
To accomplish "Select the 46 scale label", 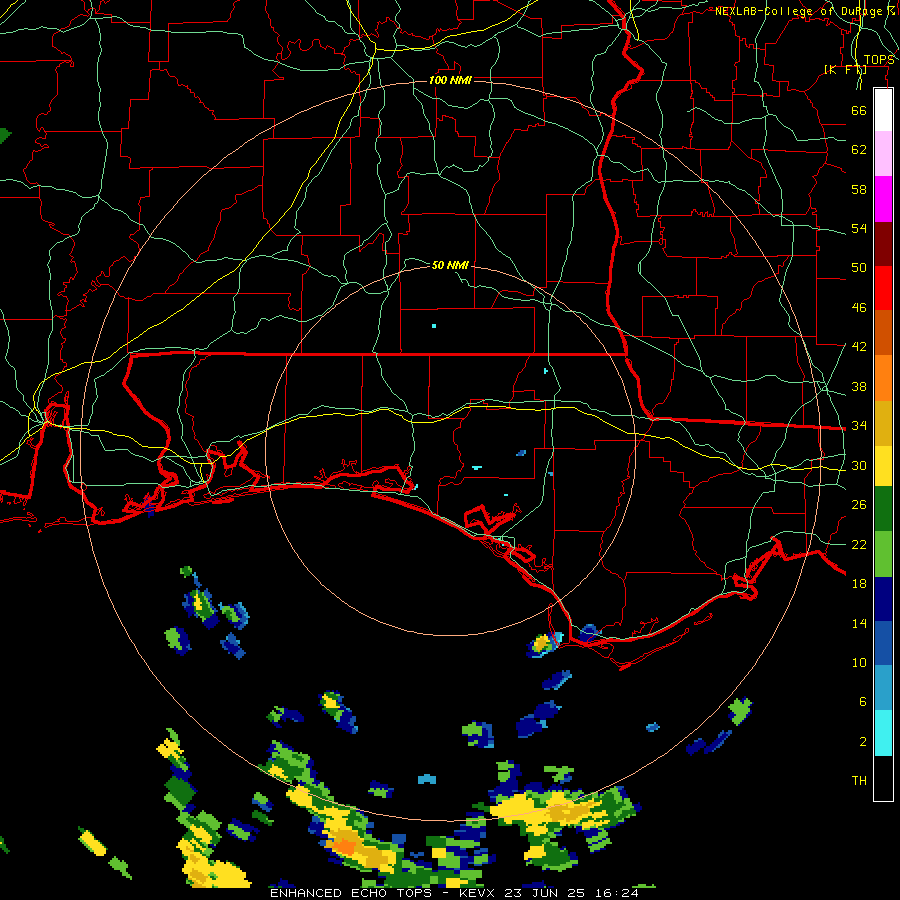I will pos(859,308).
